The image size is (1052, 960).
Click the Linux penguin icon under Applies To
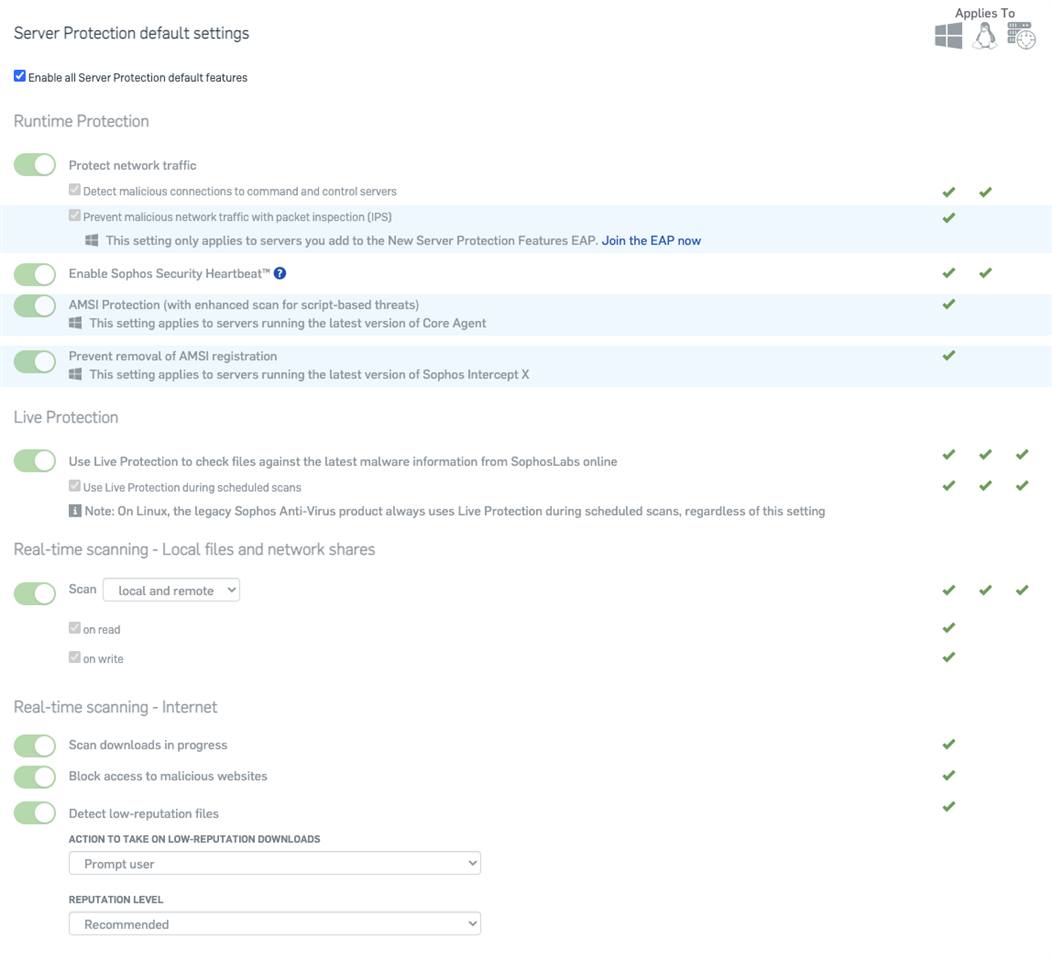985,36
